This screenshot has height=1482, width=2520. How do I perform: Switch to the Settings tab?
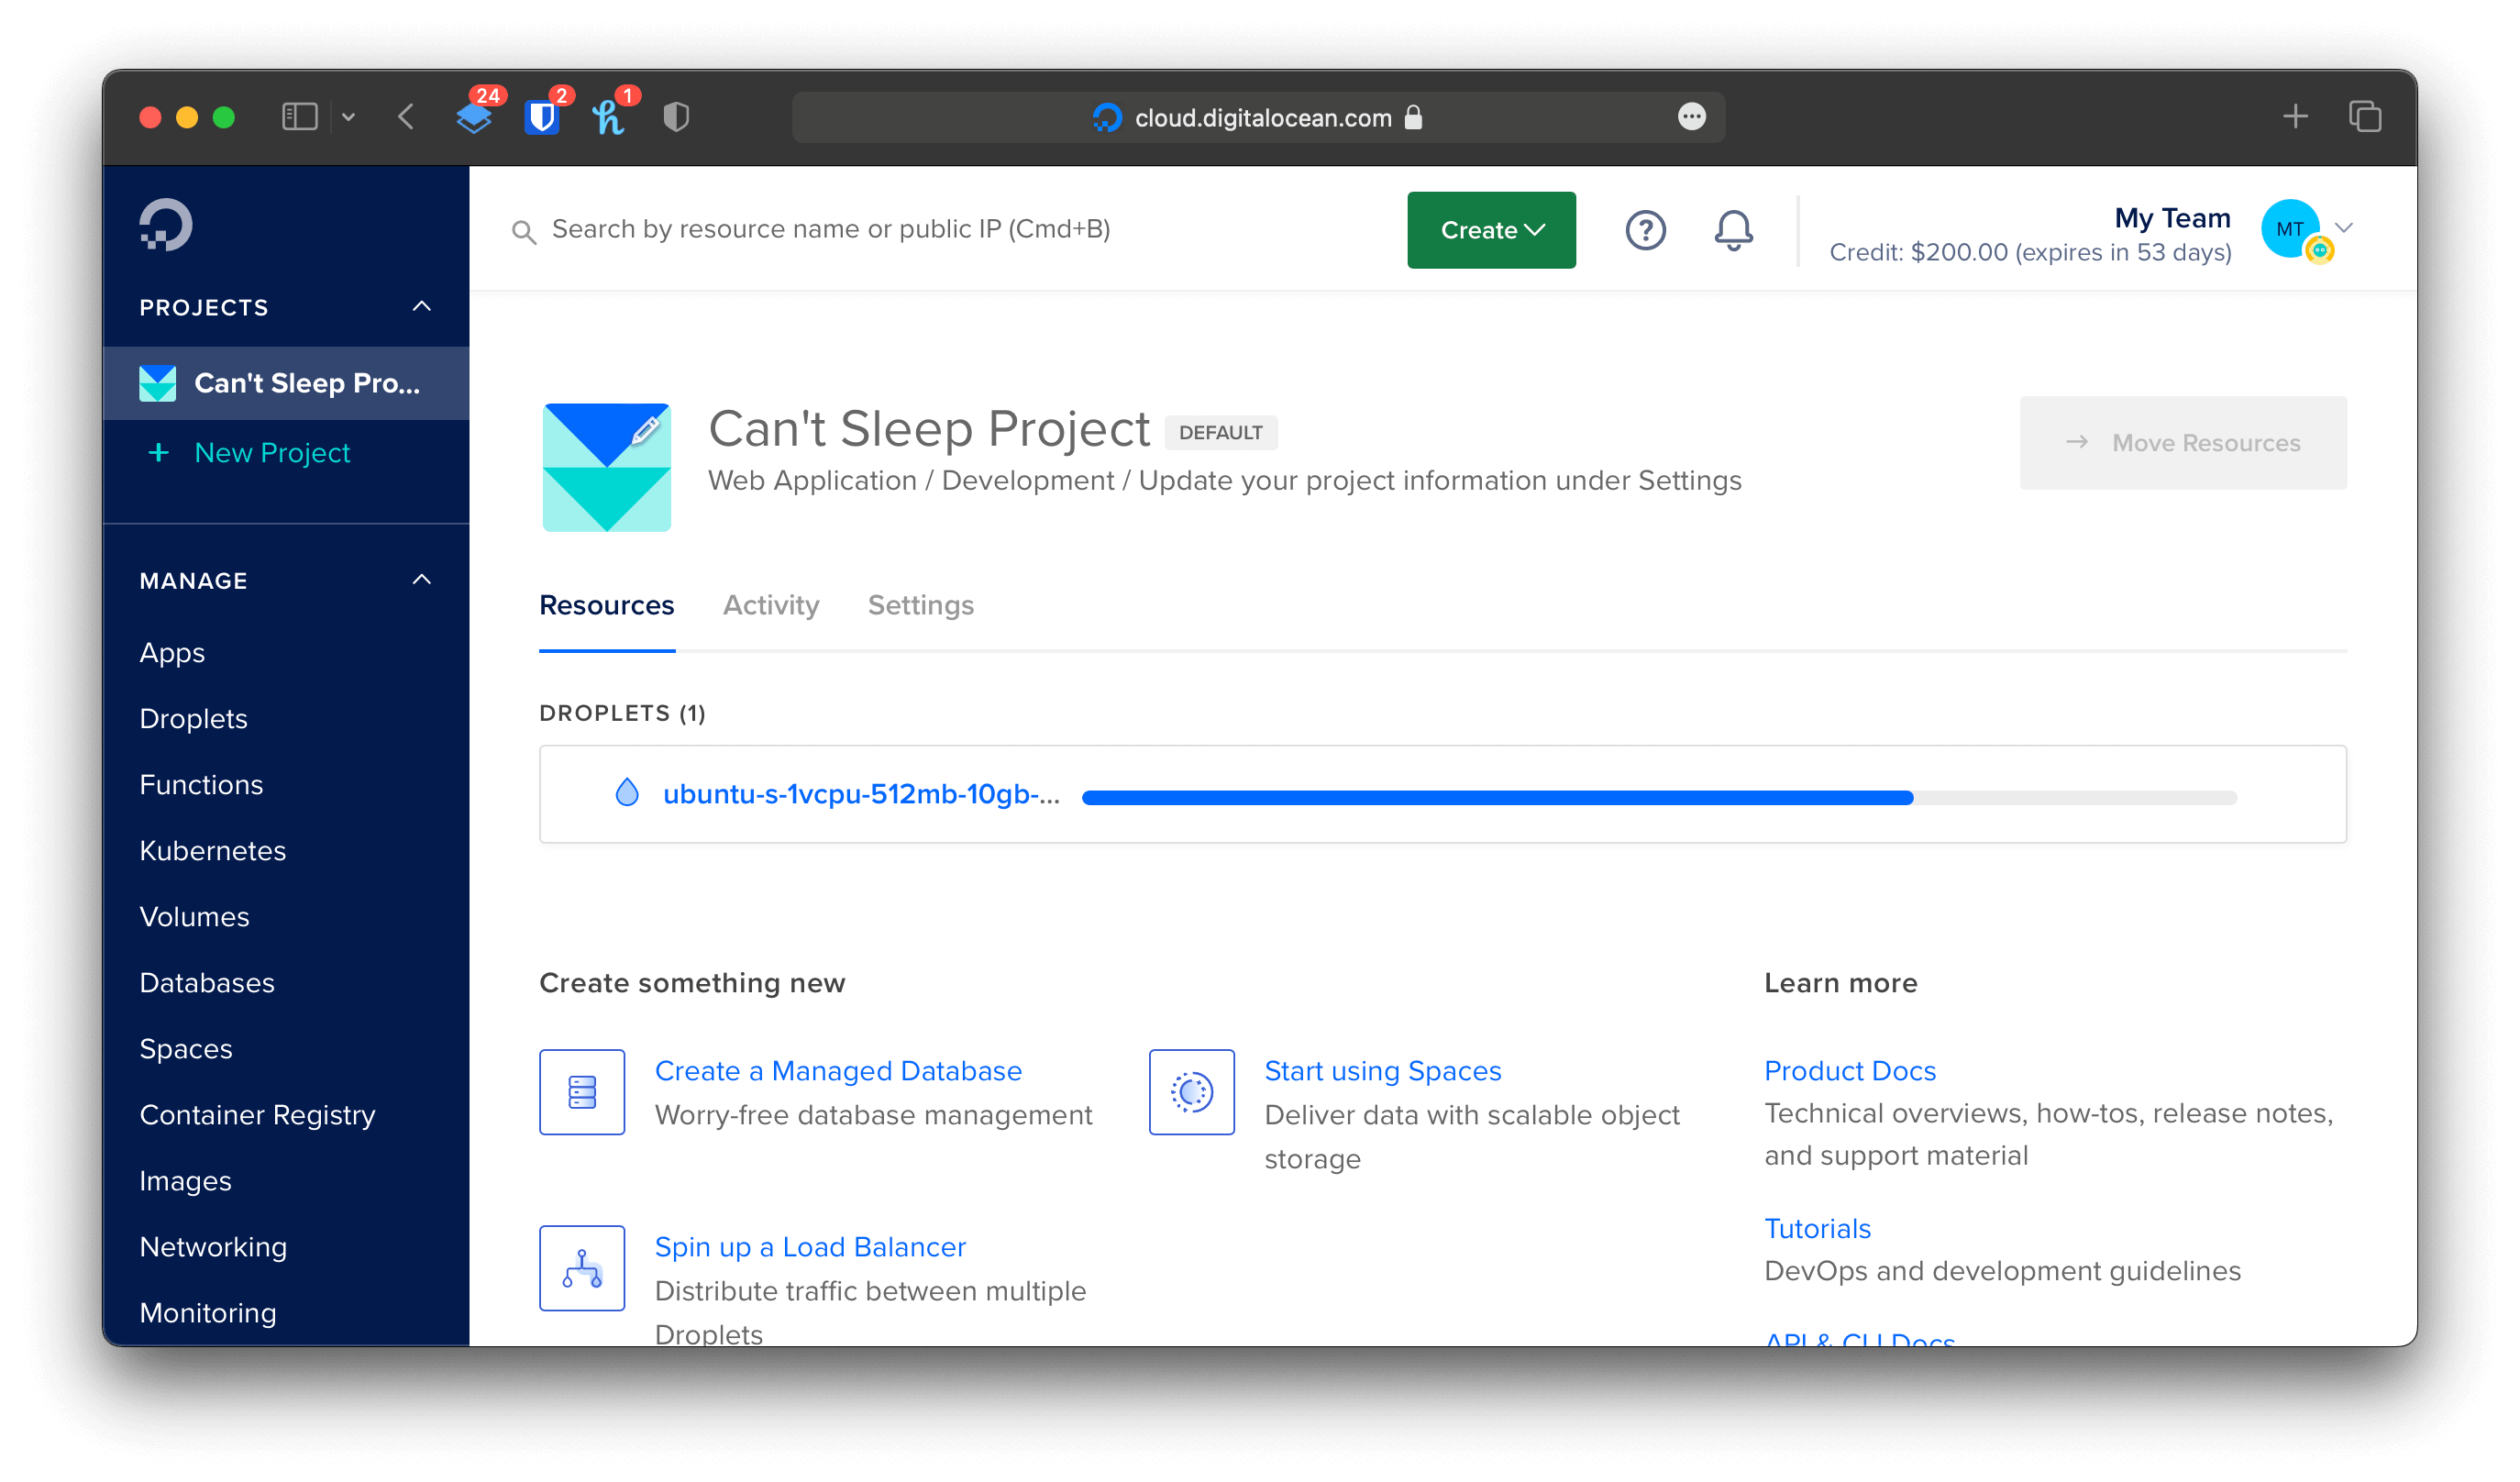[x=920, y=605]
